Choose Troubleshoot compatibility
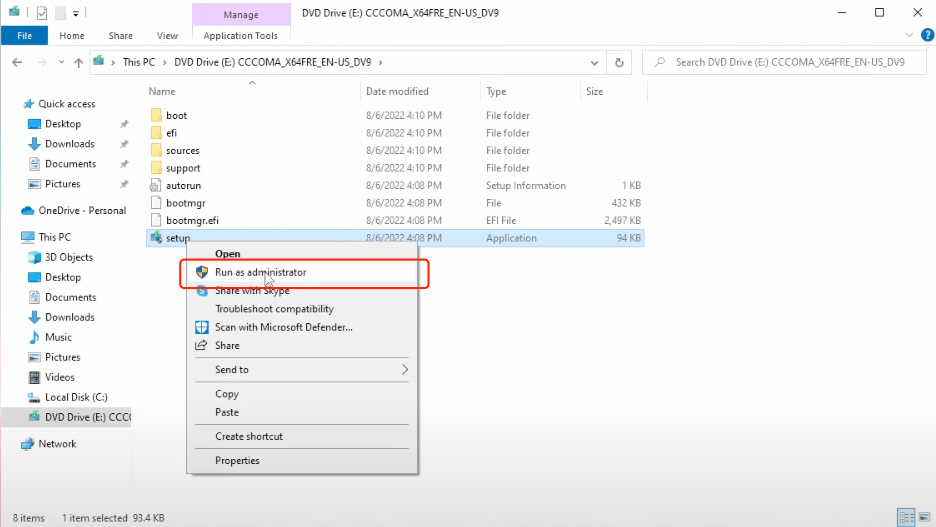936x527 pixels. pos(274,309)
